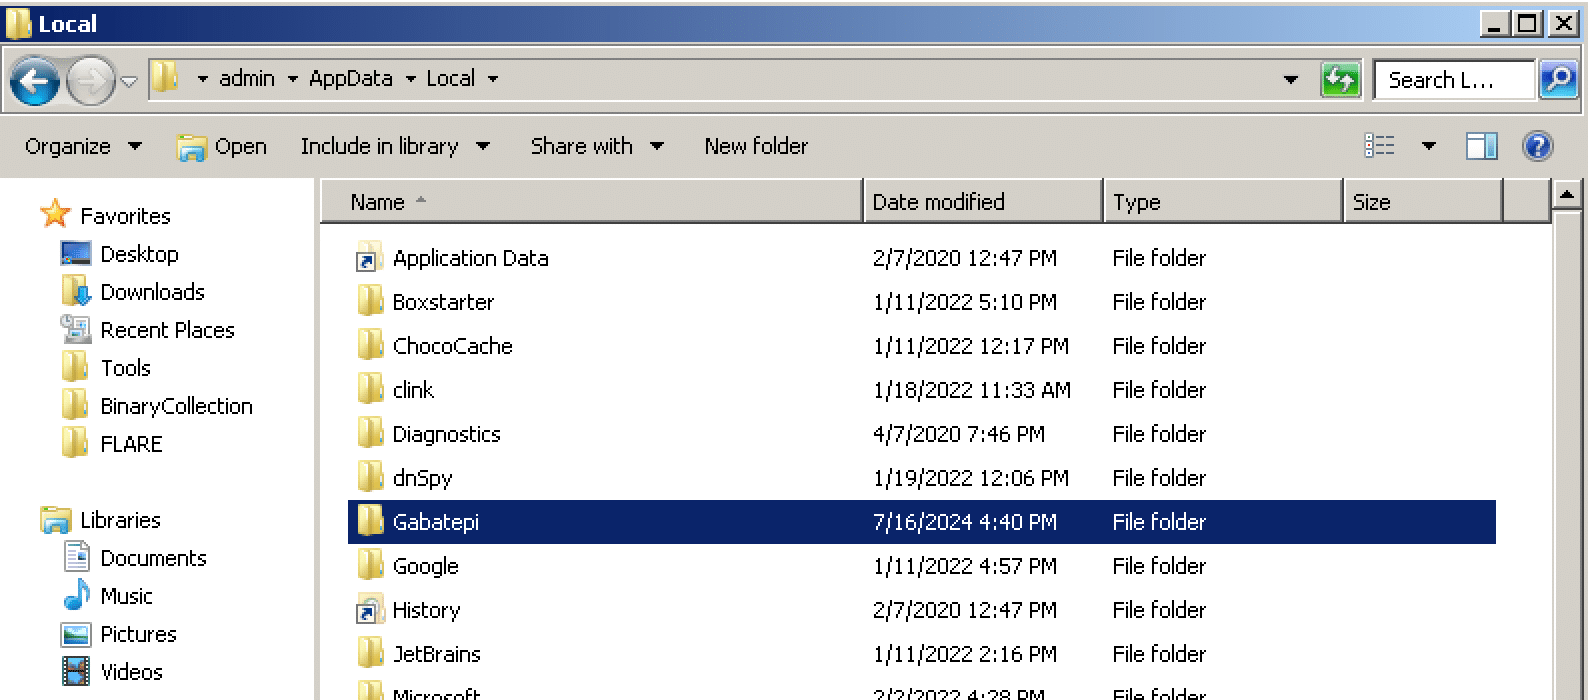The image size is (1588, 700).
Task: Select the History shortcut folder icon
Action: (x=370, y=610)
